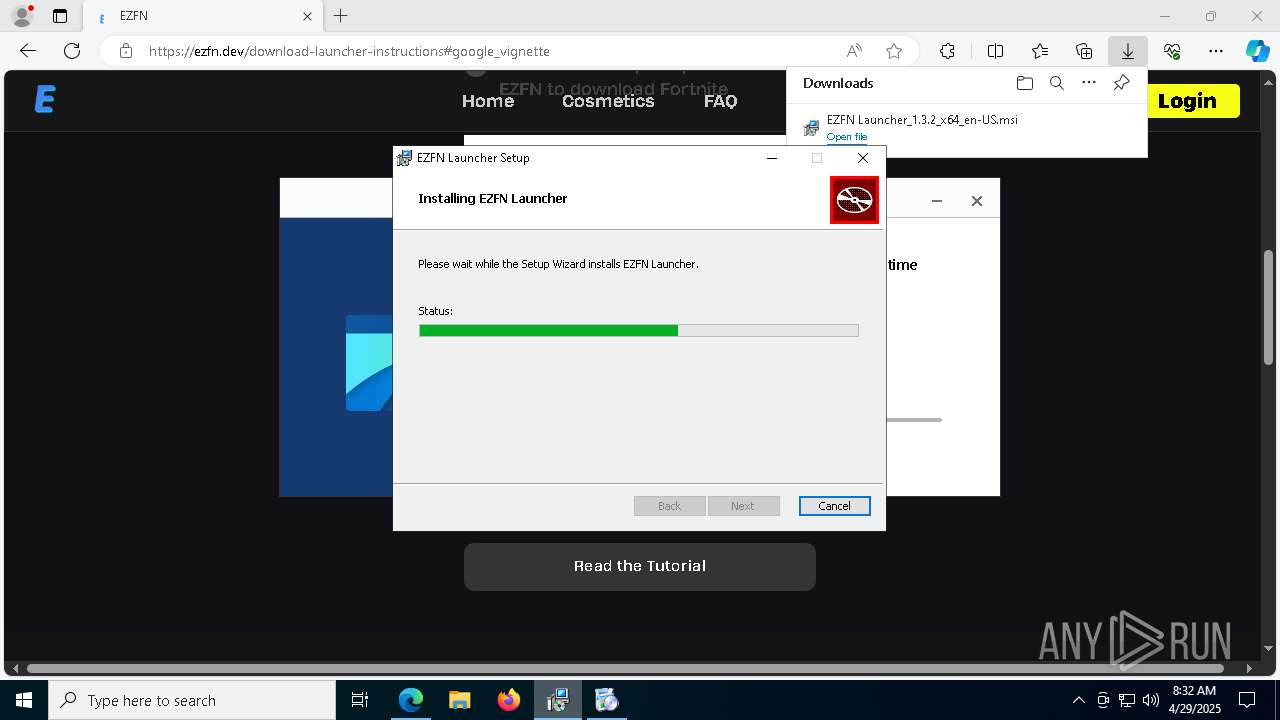1280x720 pixels.
Task: Click the installer progress bar
Action: 638,330
